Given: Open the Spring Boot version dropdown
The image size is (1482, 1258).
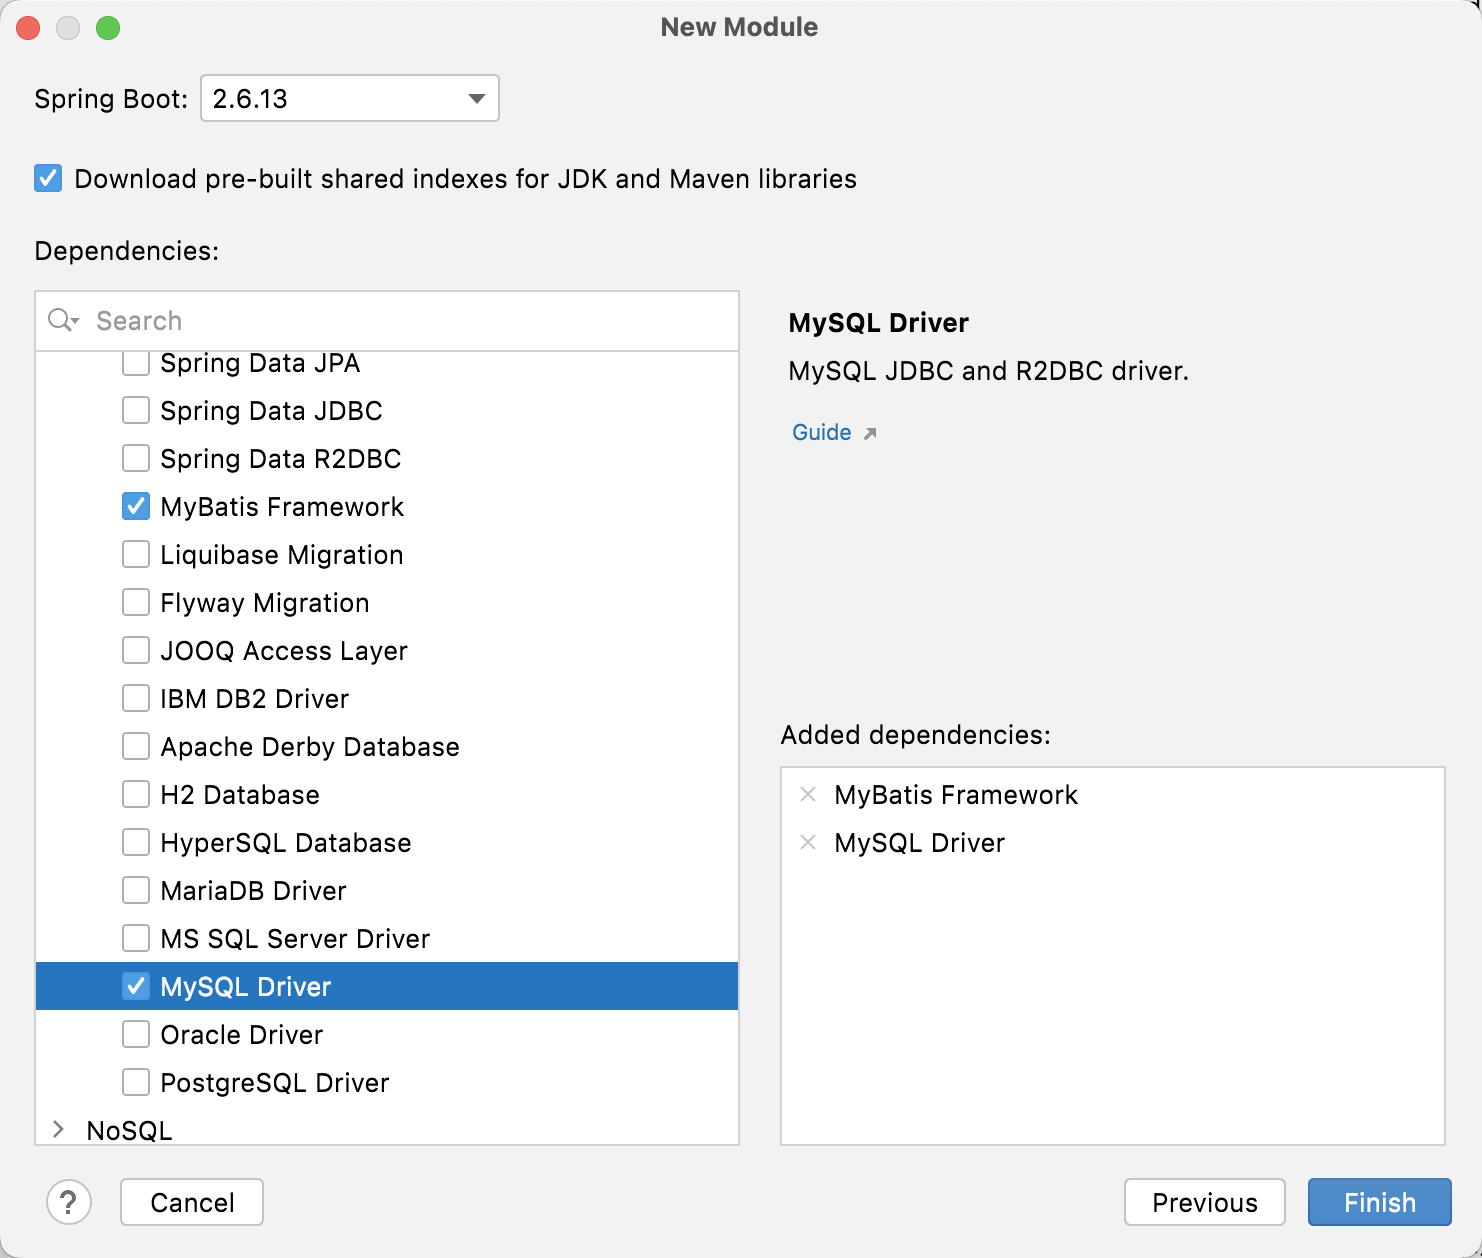Looking at the screenshot, I should coord(350,98).
